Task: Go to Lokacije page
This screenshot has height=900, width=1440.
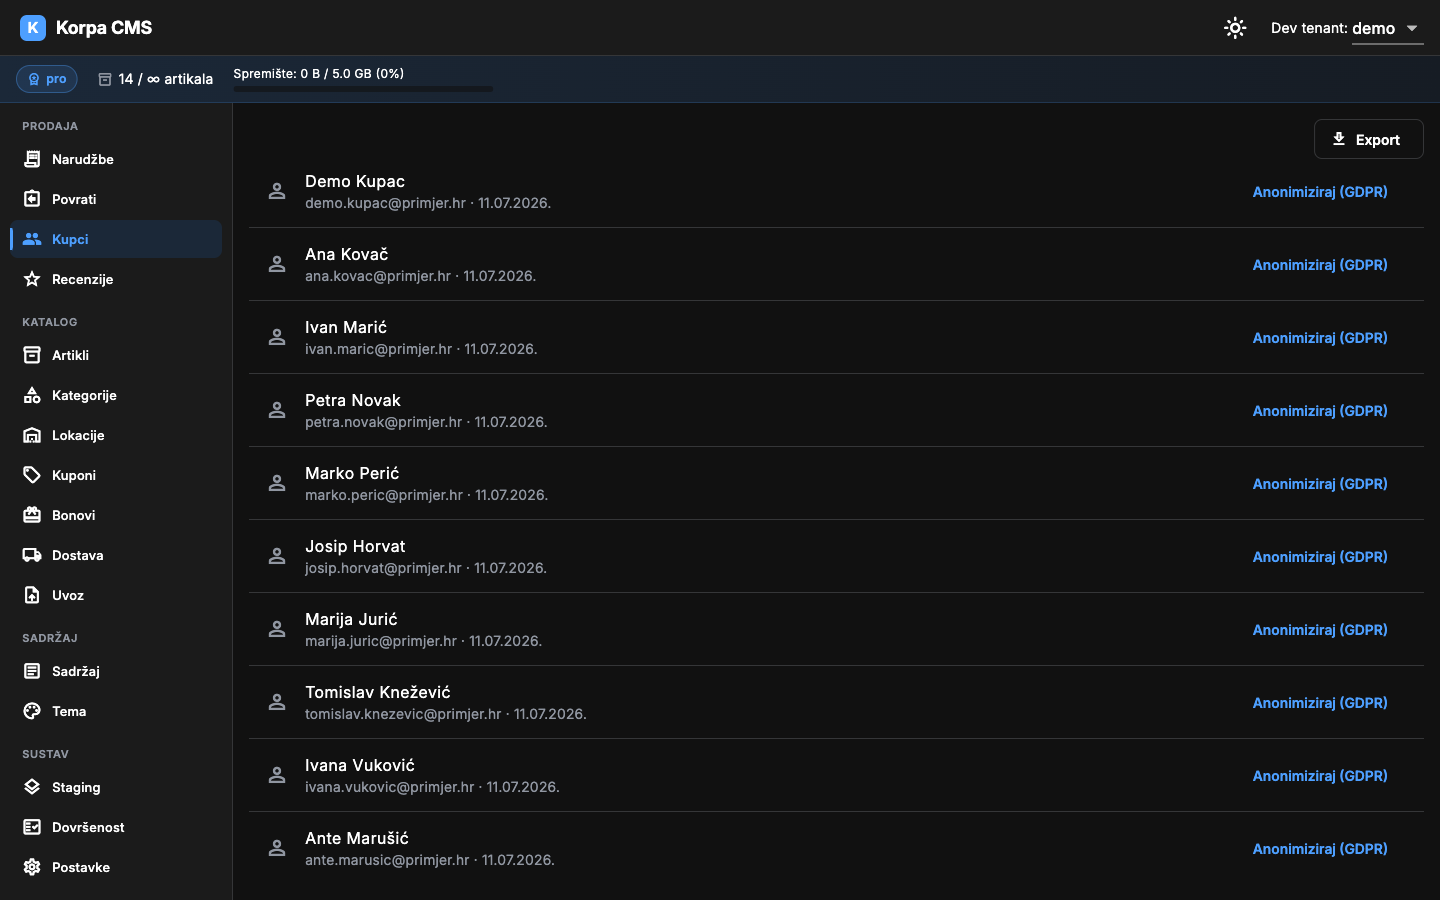Action: [x=116, y=435]
